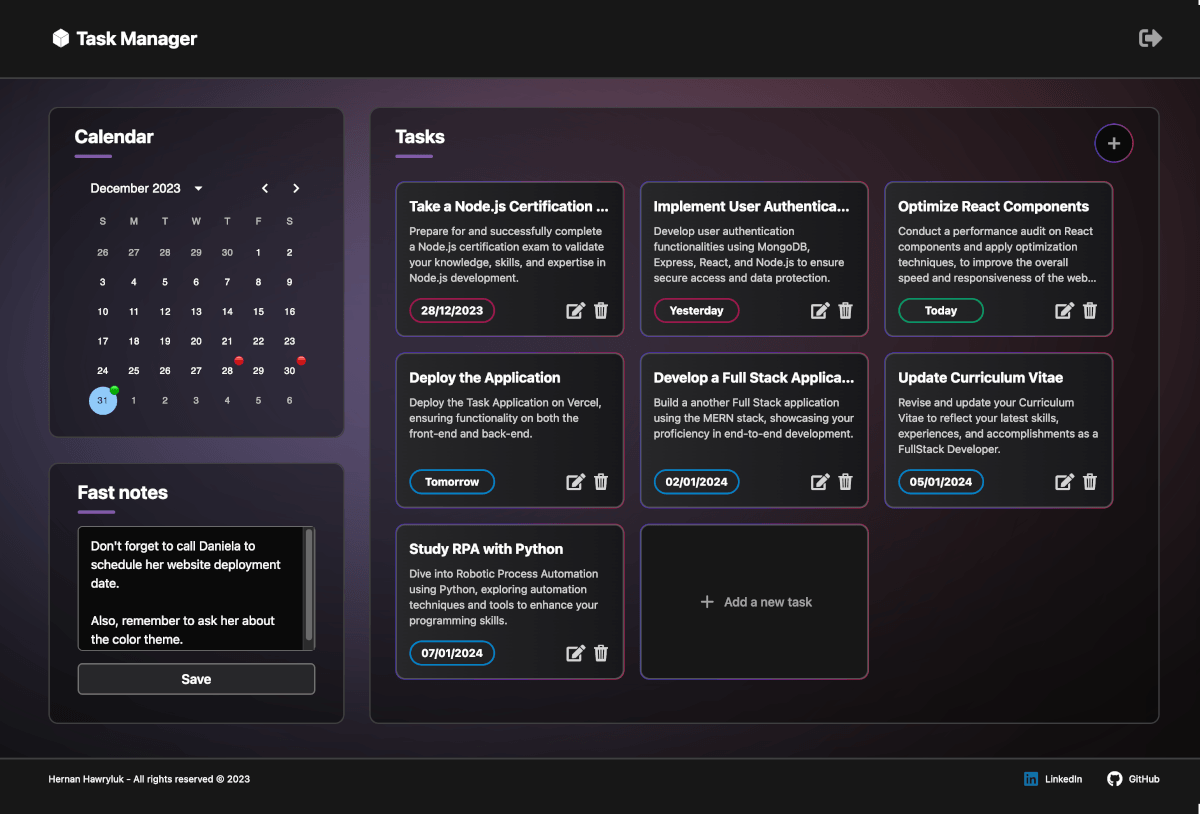Edit the Develop a Full Stack Application task
The width and height of the screenshot is (1200, 814).
coord(820,482)
